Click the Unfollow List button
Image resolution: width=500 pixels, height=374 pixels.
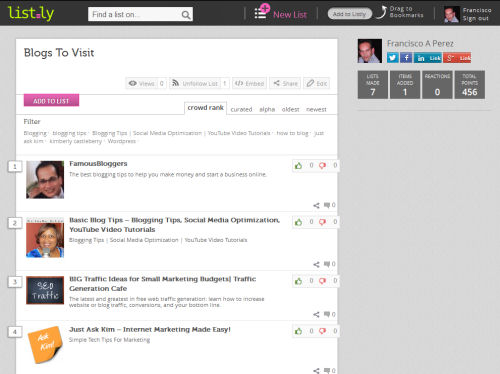199,83
